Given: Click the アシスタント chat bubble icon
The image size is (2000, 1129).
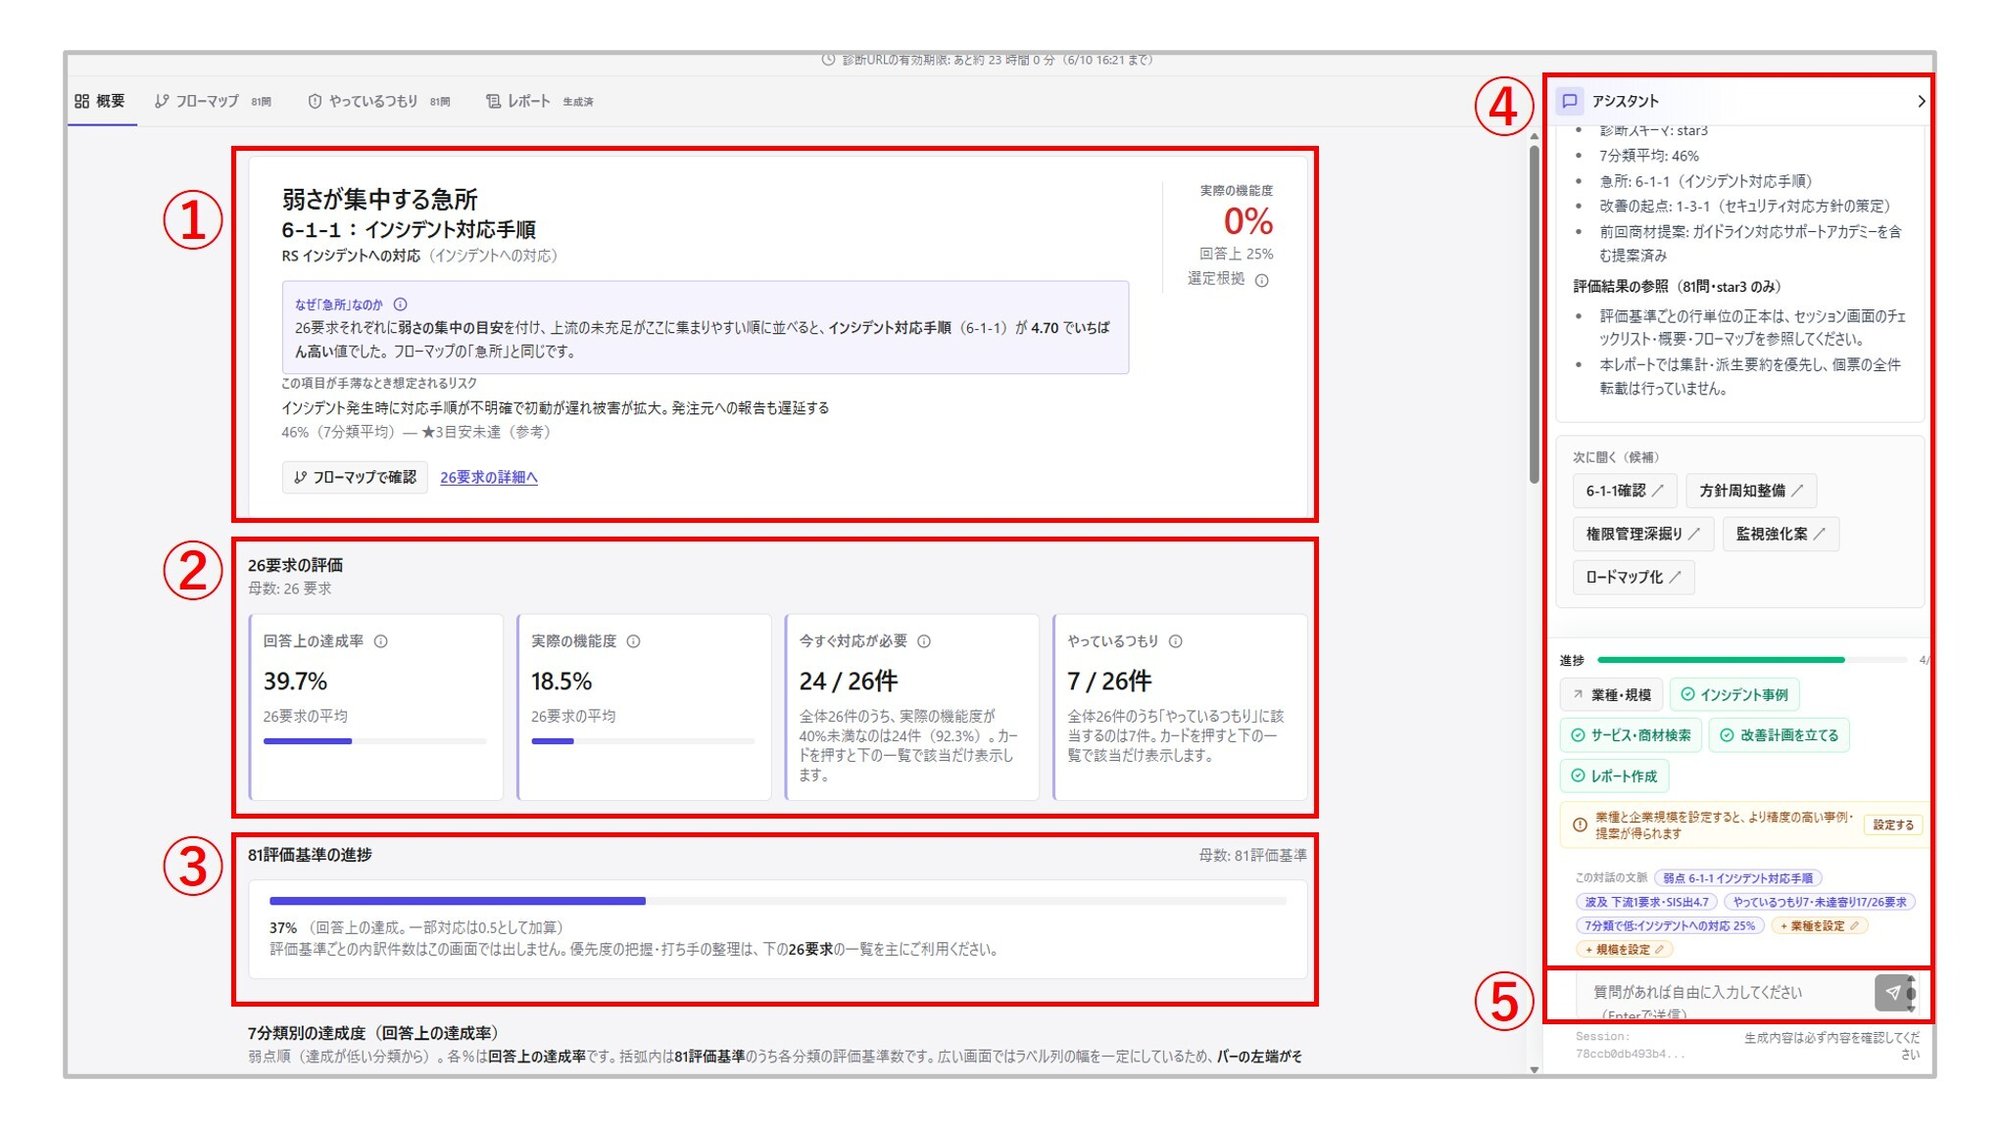Looking at the screenshot, I should pos(1570,101).
